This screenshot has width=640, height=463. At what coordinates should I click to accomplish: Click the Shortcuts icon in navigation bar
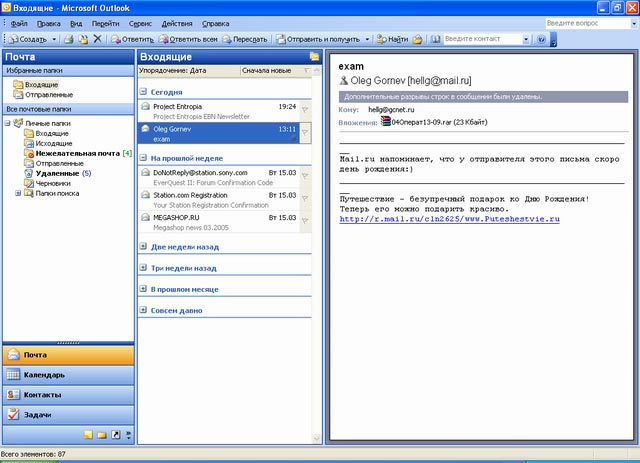[116, 435]
